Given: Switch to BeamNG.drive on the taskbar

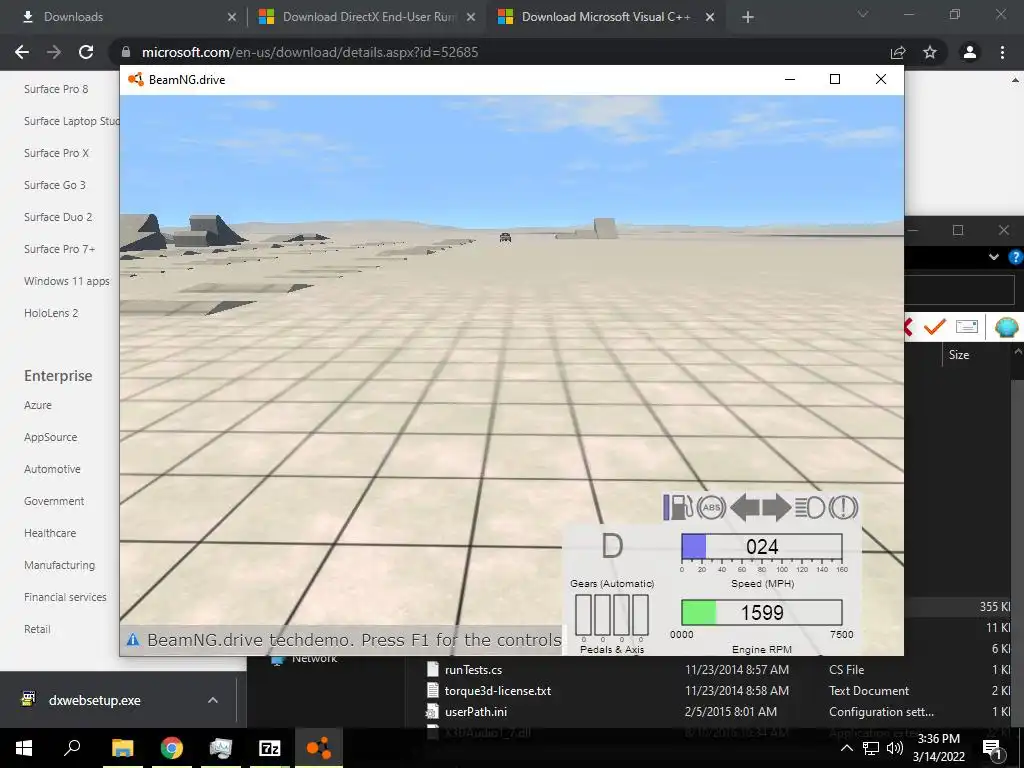Looking at the screenshot, I should click(x=319, y=748).
